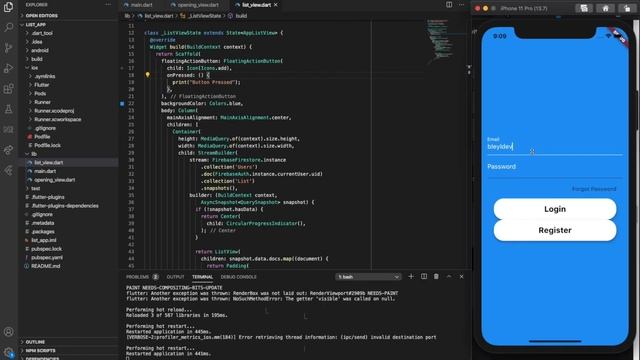Collapse the lib folder
640x360 pixels.
(x=34, y=154)
